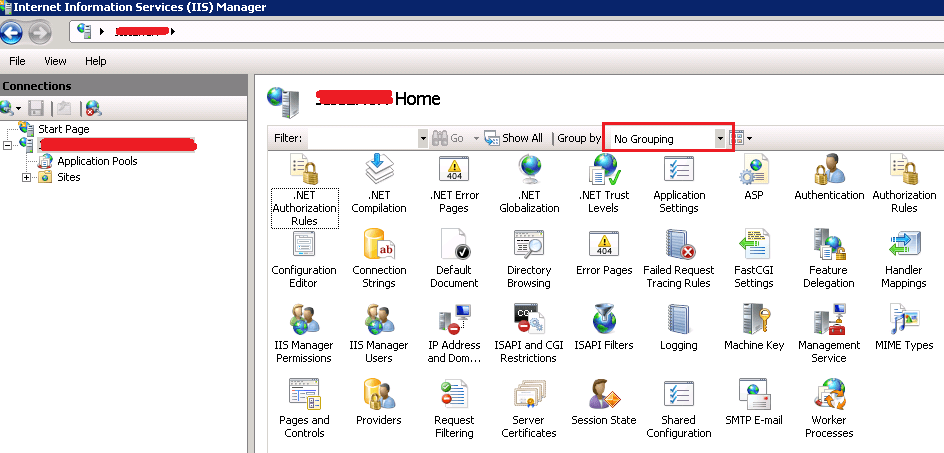The image size is (944, 453).
Task: Open Application Settings feature
Action: 679,184
